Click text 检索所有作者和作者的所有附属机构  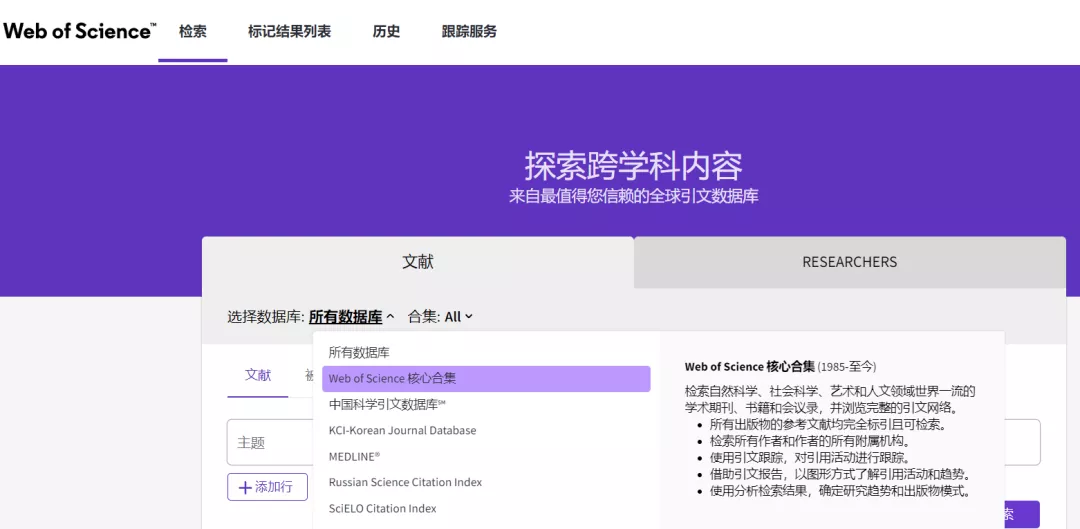[x=813, y=442]
